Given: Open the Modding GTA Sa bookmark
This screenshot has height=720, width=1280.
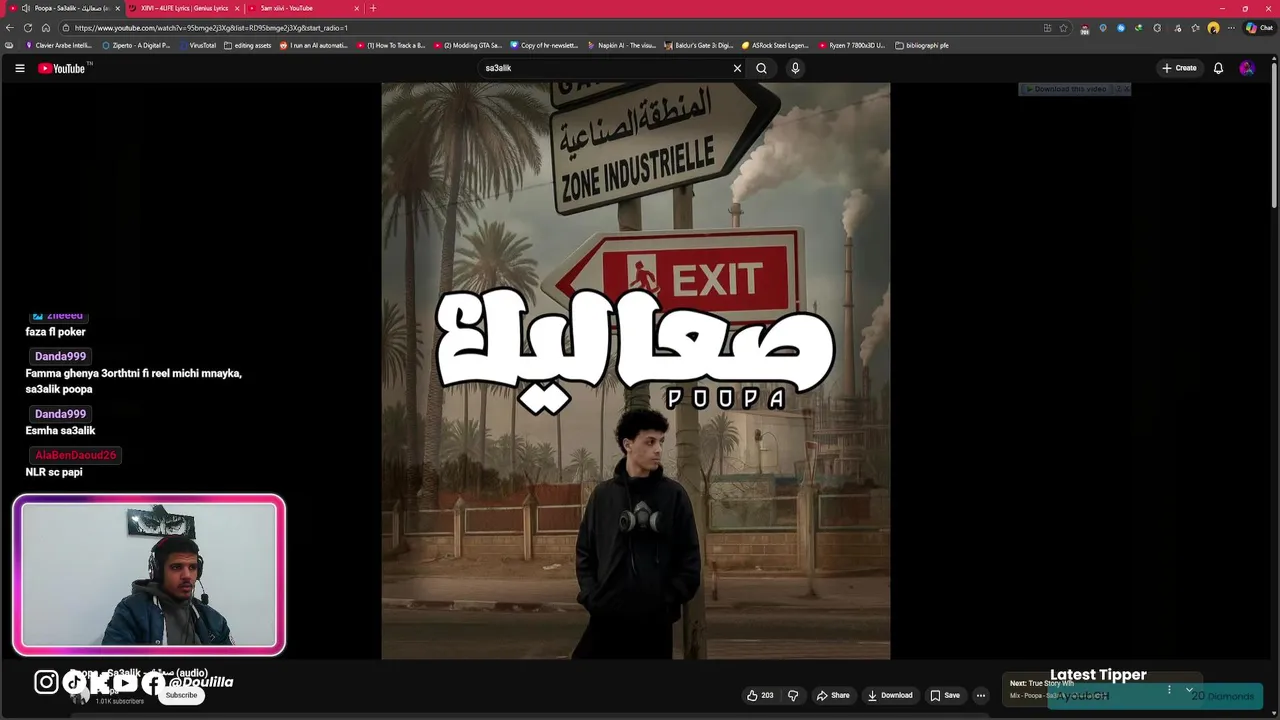Looking at the screenshot, I should (468, 45).
